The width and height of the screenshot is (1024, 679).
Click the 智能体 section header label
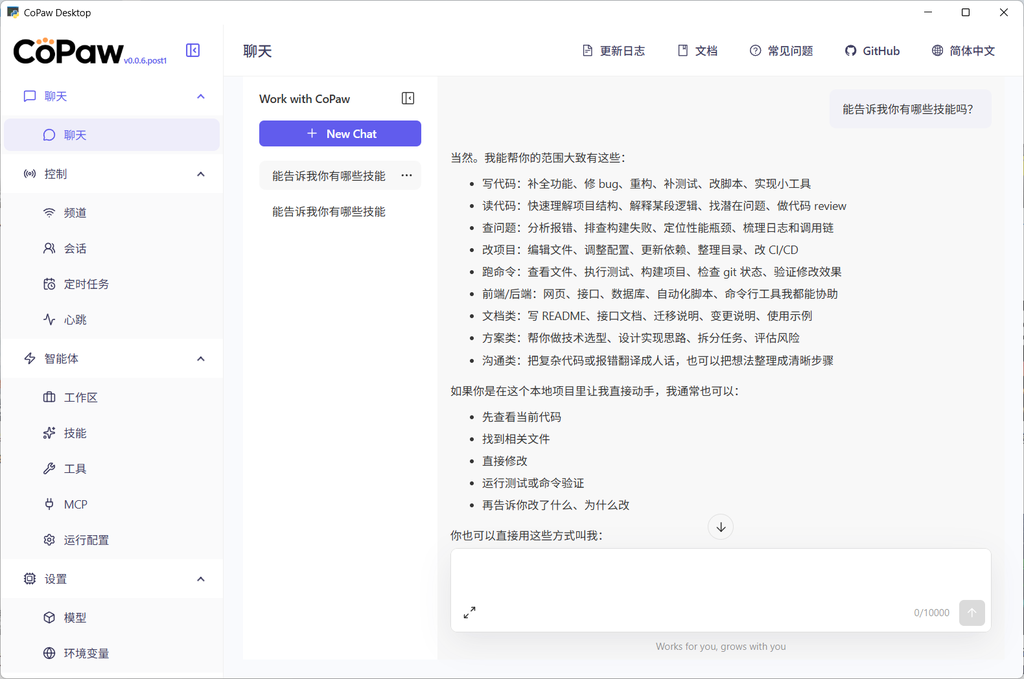(61, 358)
